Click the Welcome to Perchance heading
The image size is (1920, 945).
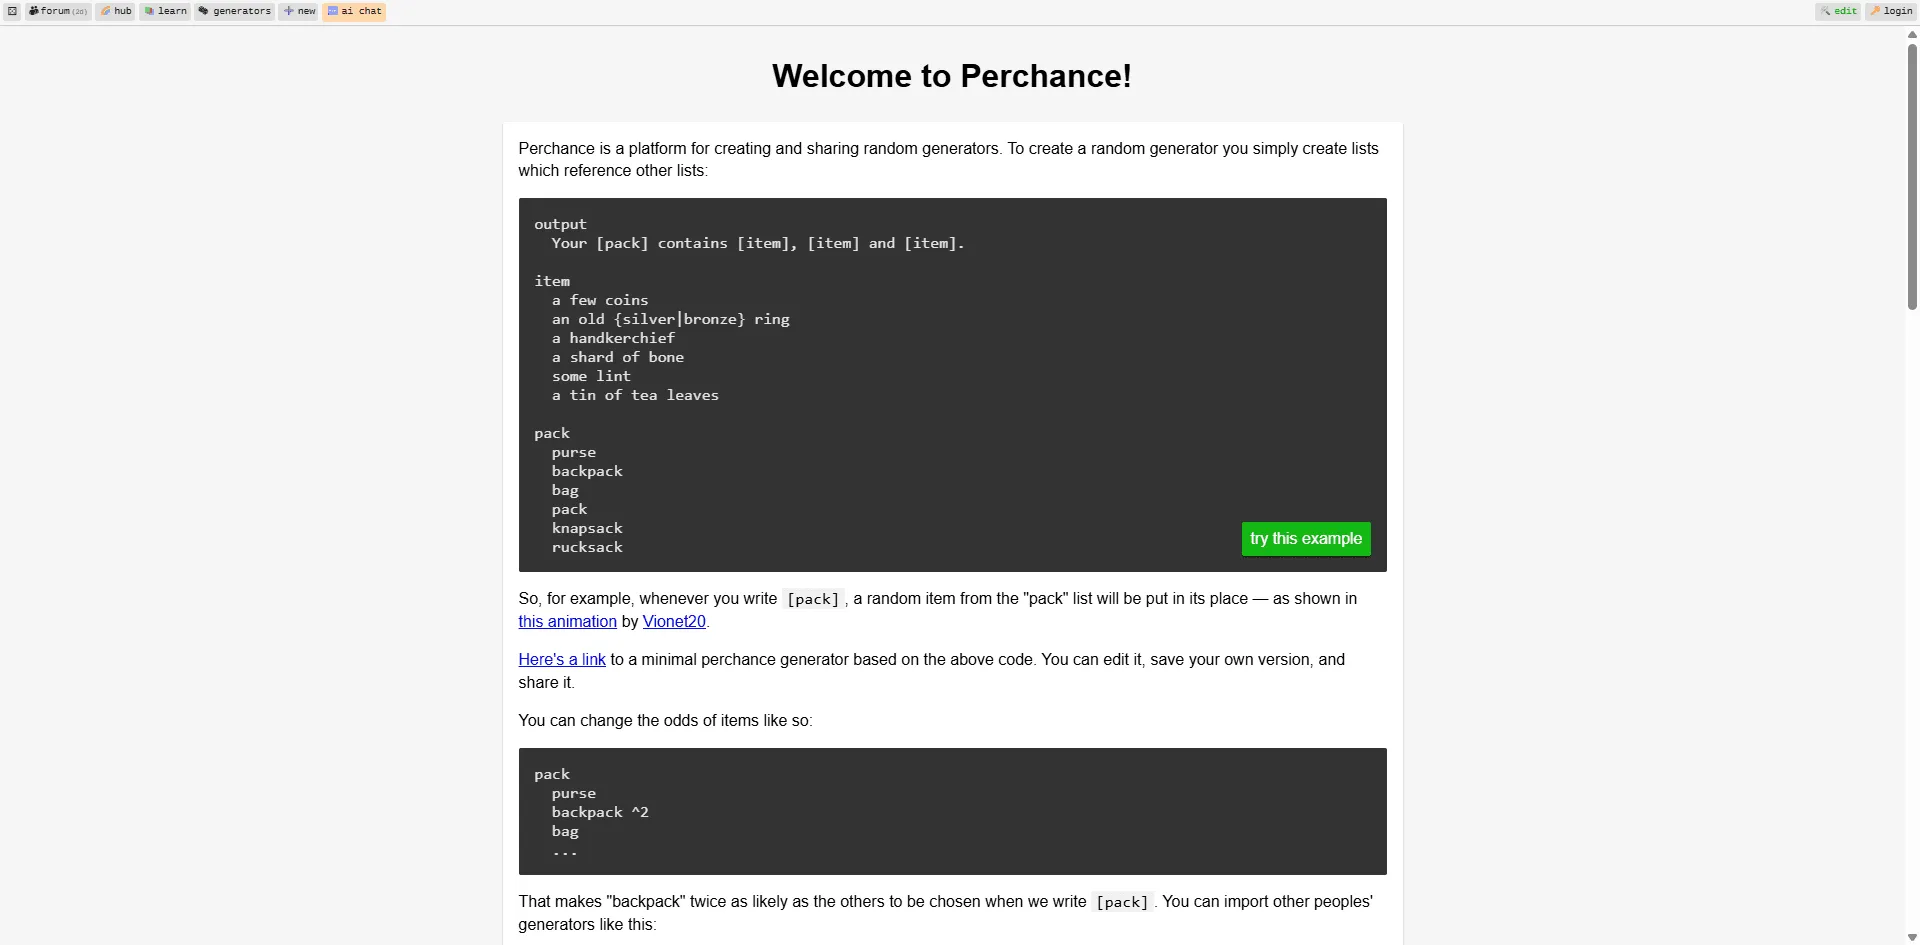(x=952, y=76)
